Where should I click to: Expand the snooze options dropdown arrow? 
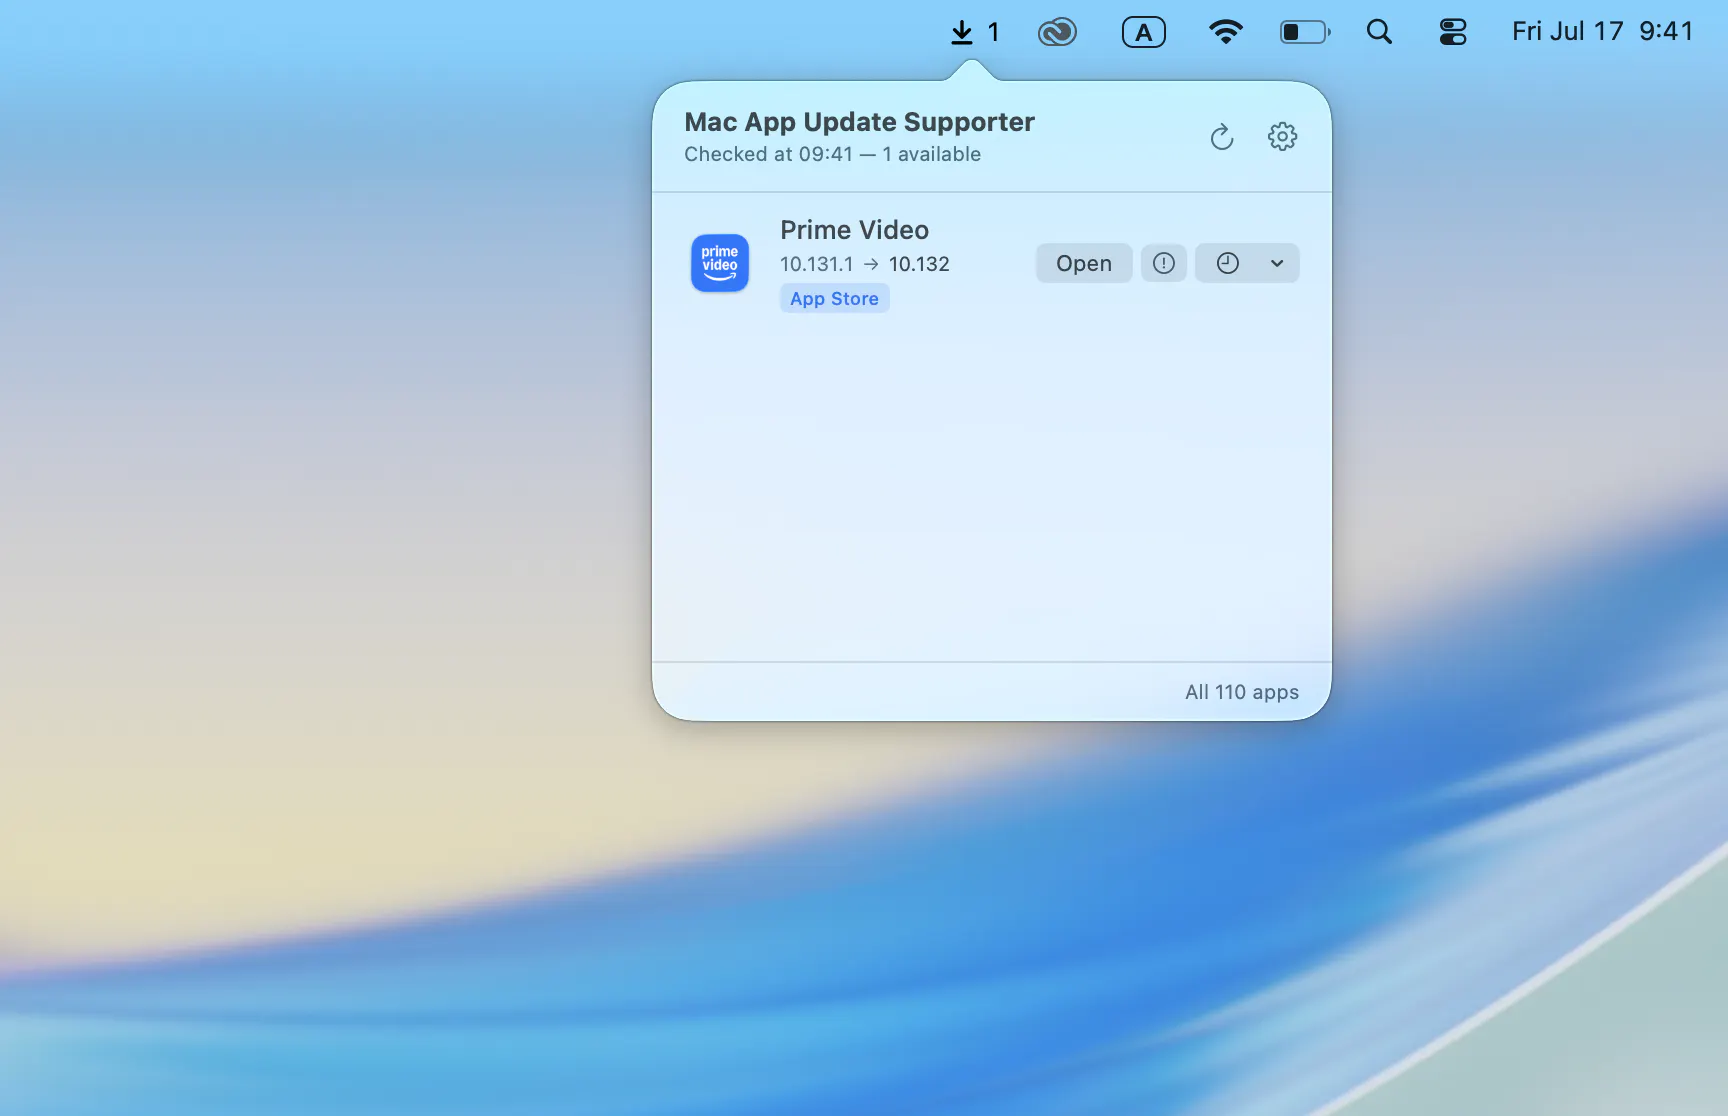1278,263
